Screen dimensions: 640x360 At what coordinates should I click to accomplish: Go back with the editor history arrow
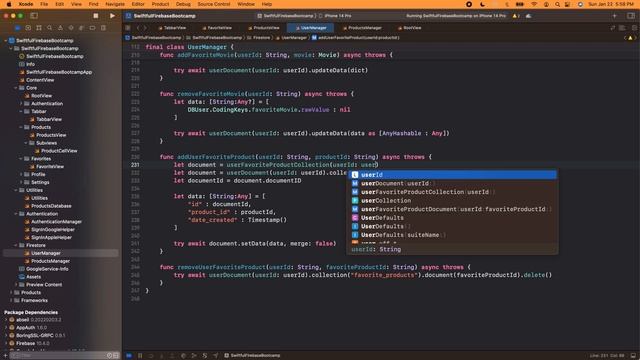pyautogui.click(x=138, y=28)
